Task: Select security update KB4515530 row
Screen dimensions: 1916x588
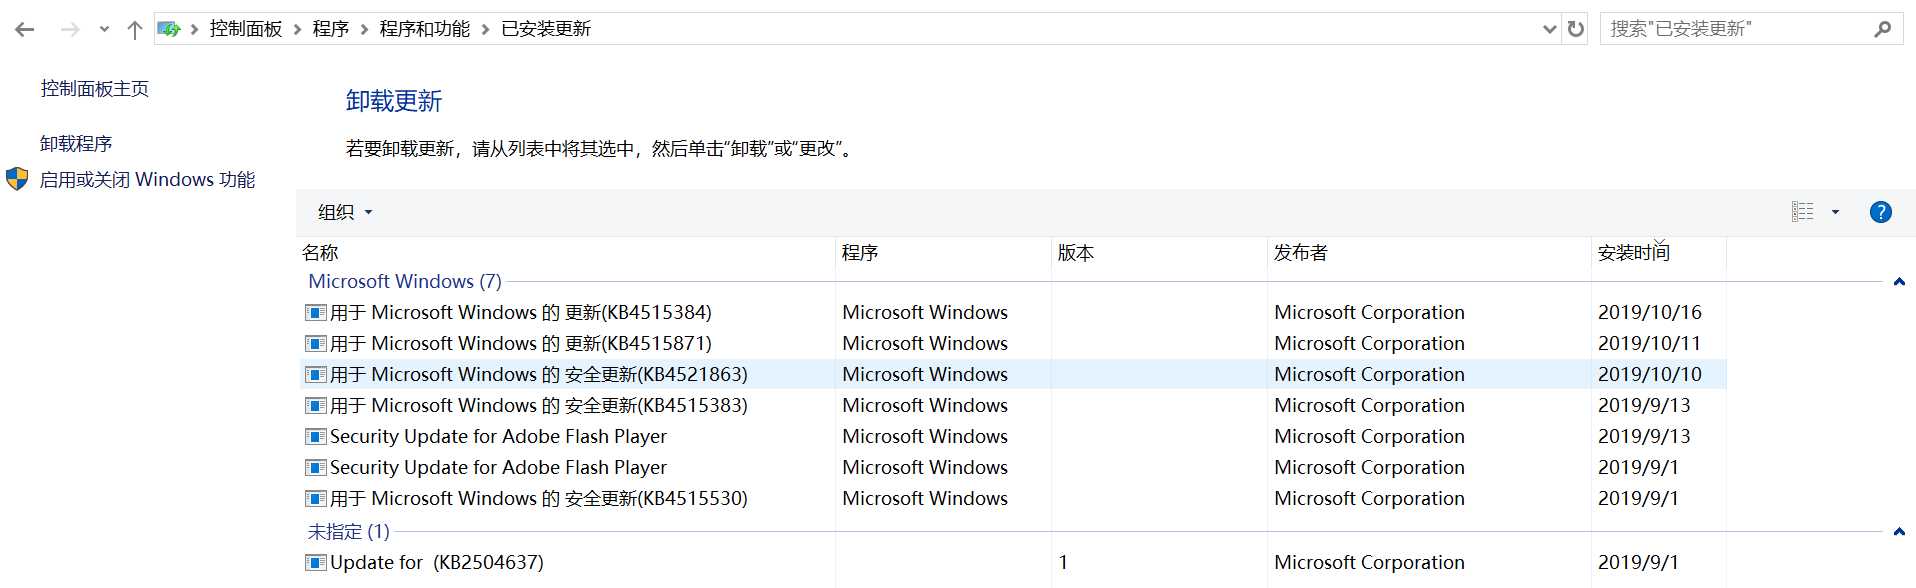Action: (x=1013, y=499)
